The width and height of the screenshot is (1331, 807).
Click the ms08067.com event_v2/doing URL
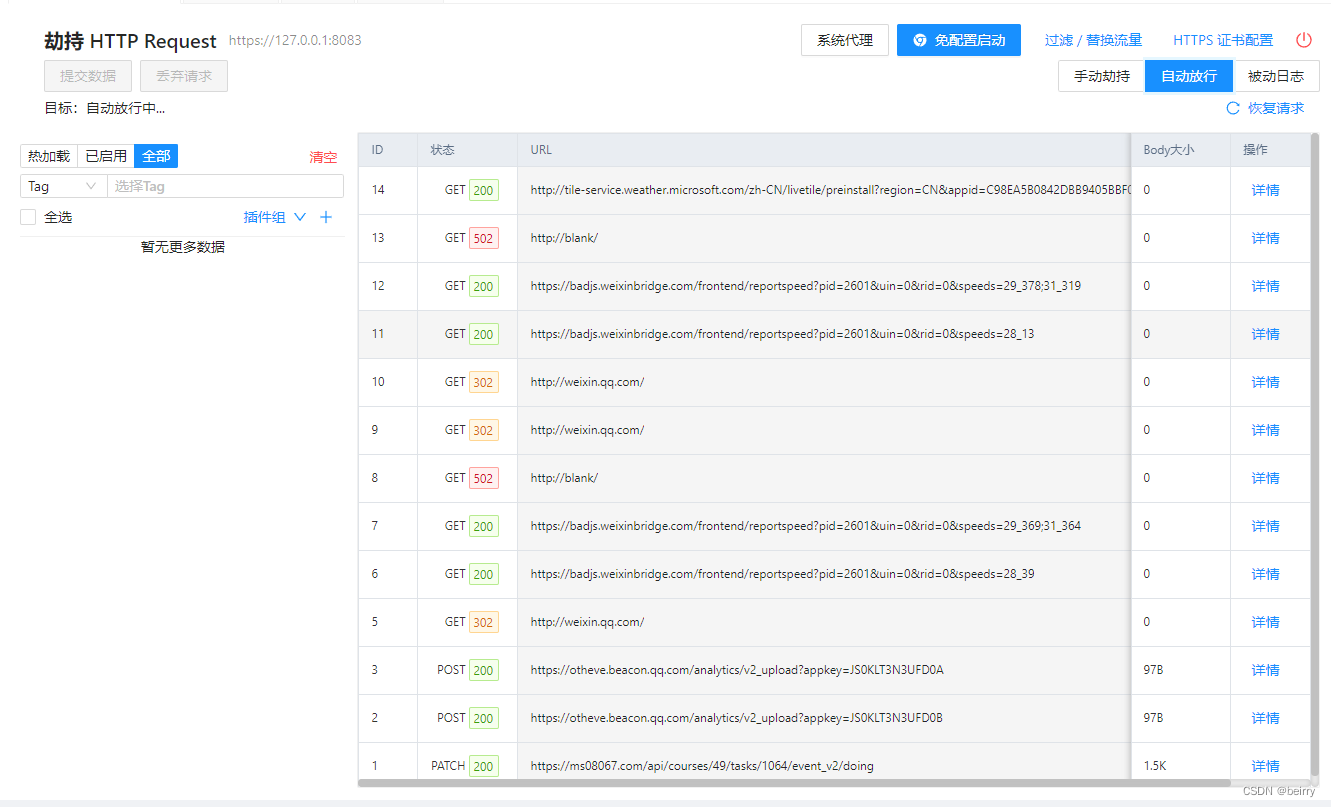click(702, 766)
